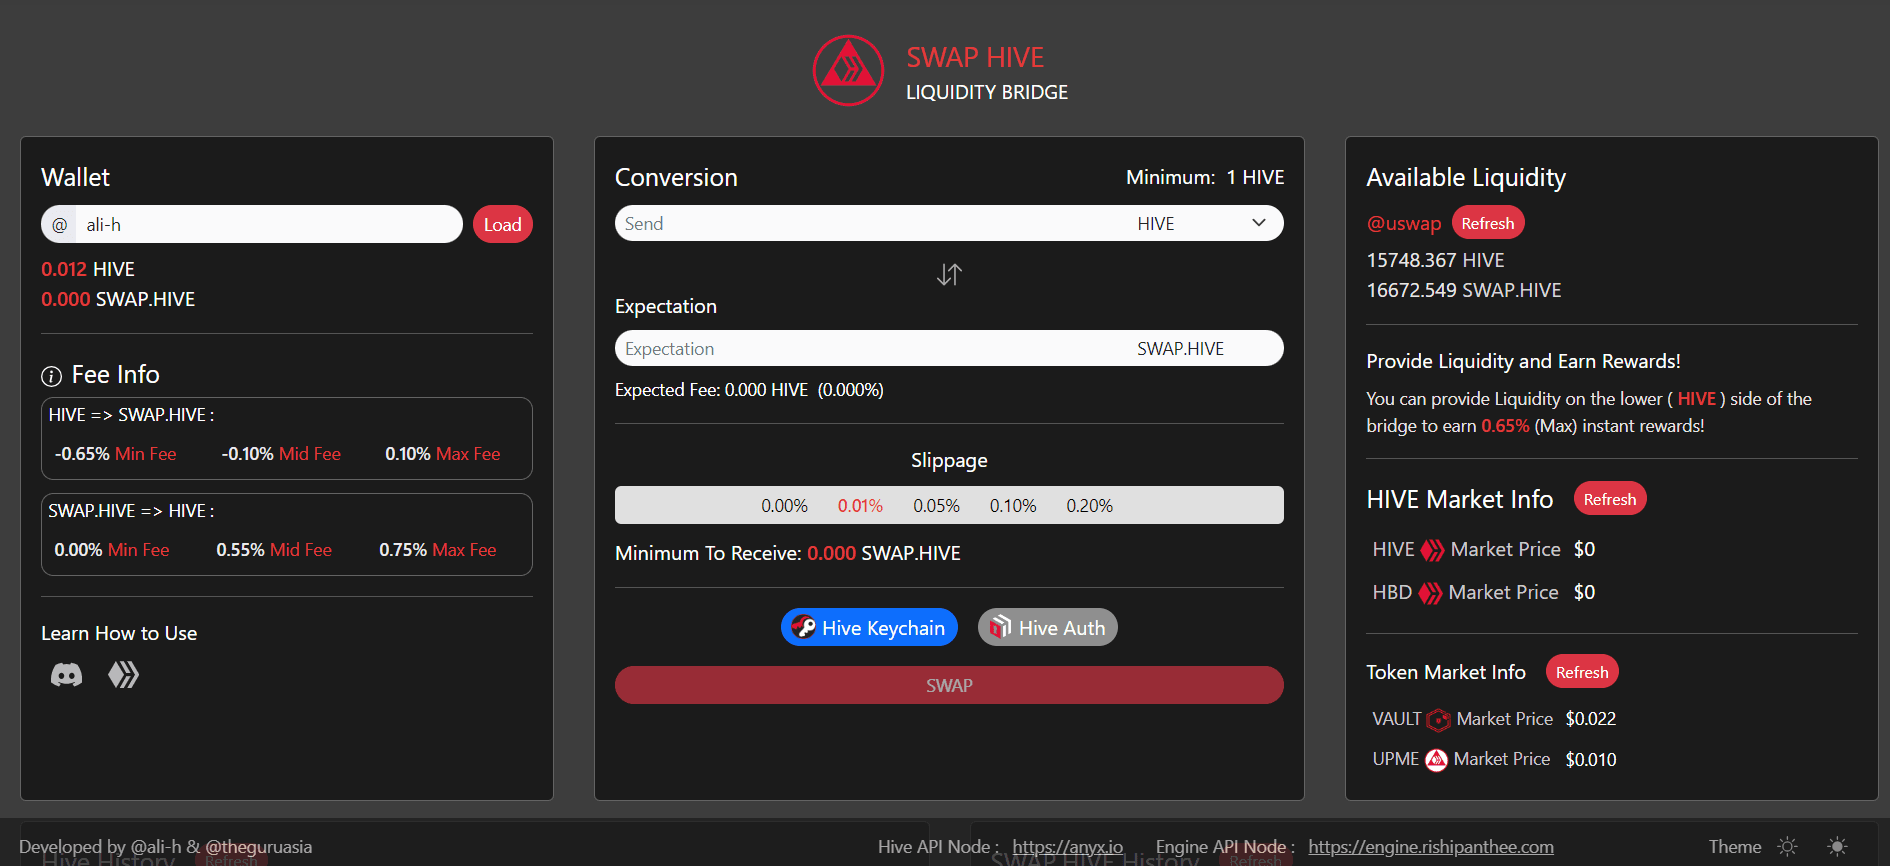The image size is (1890, 866).
Task: Open the engine.rishipanthee.com Engine API link
Action: coord(1431,847)
